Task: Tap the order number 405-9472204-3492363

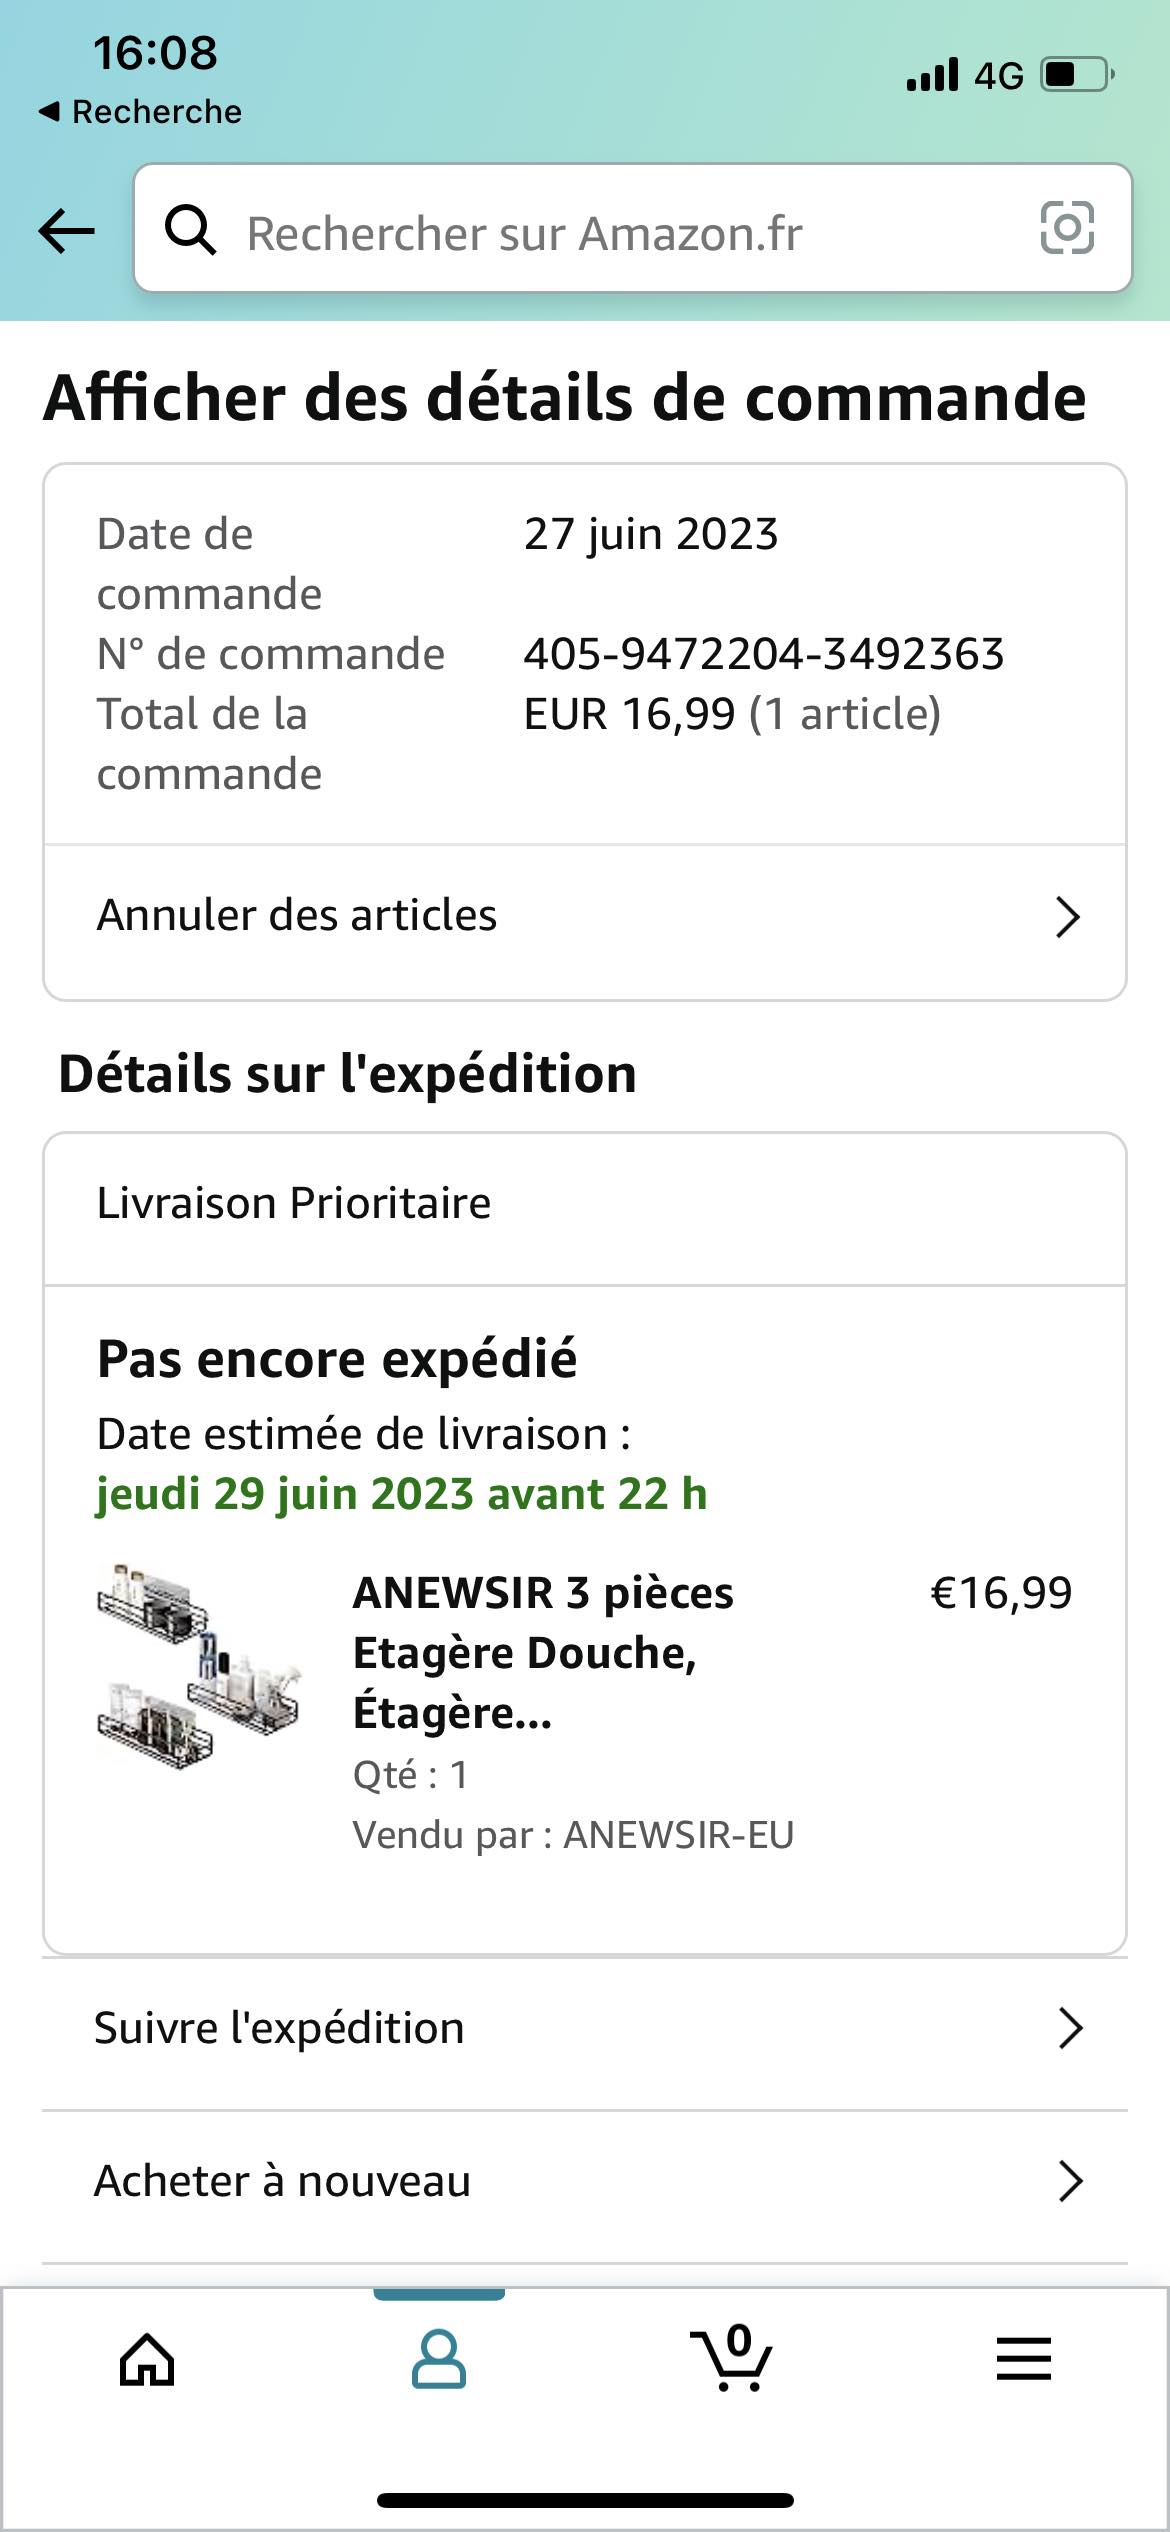Action: (x=764, y=654)
